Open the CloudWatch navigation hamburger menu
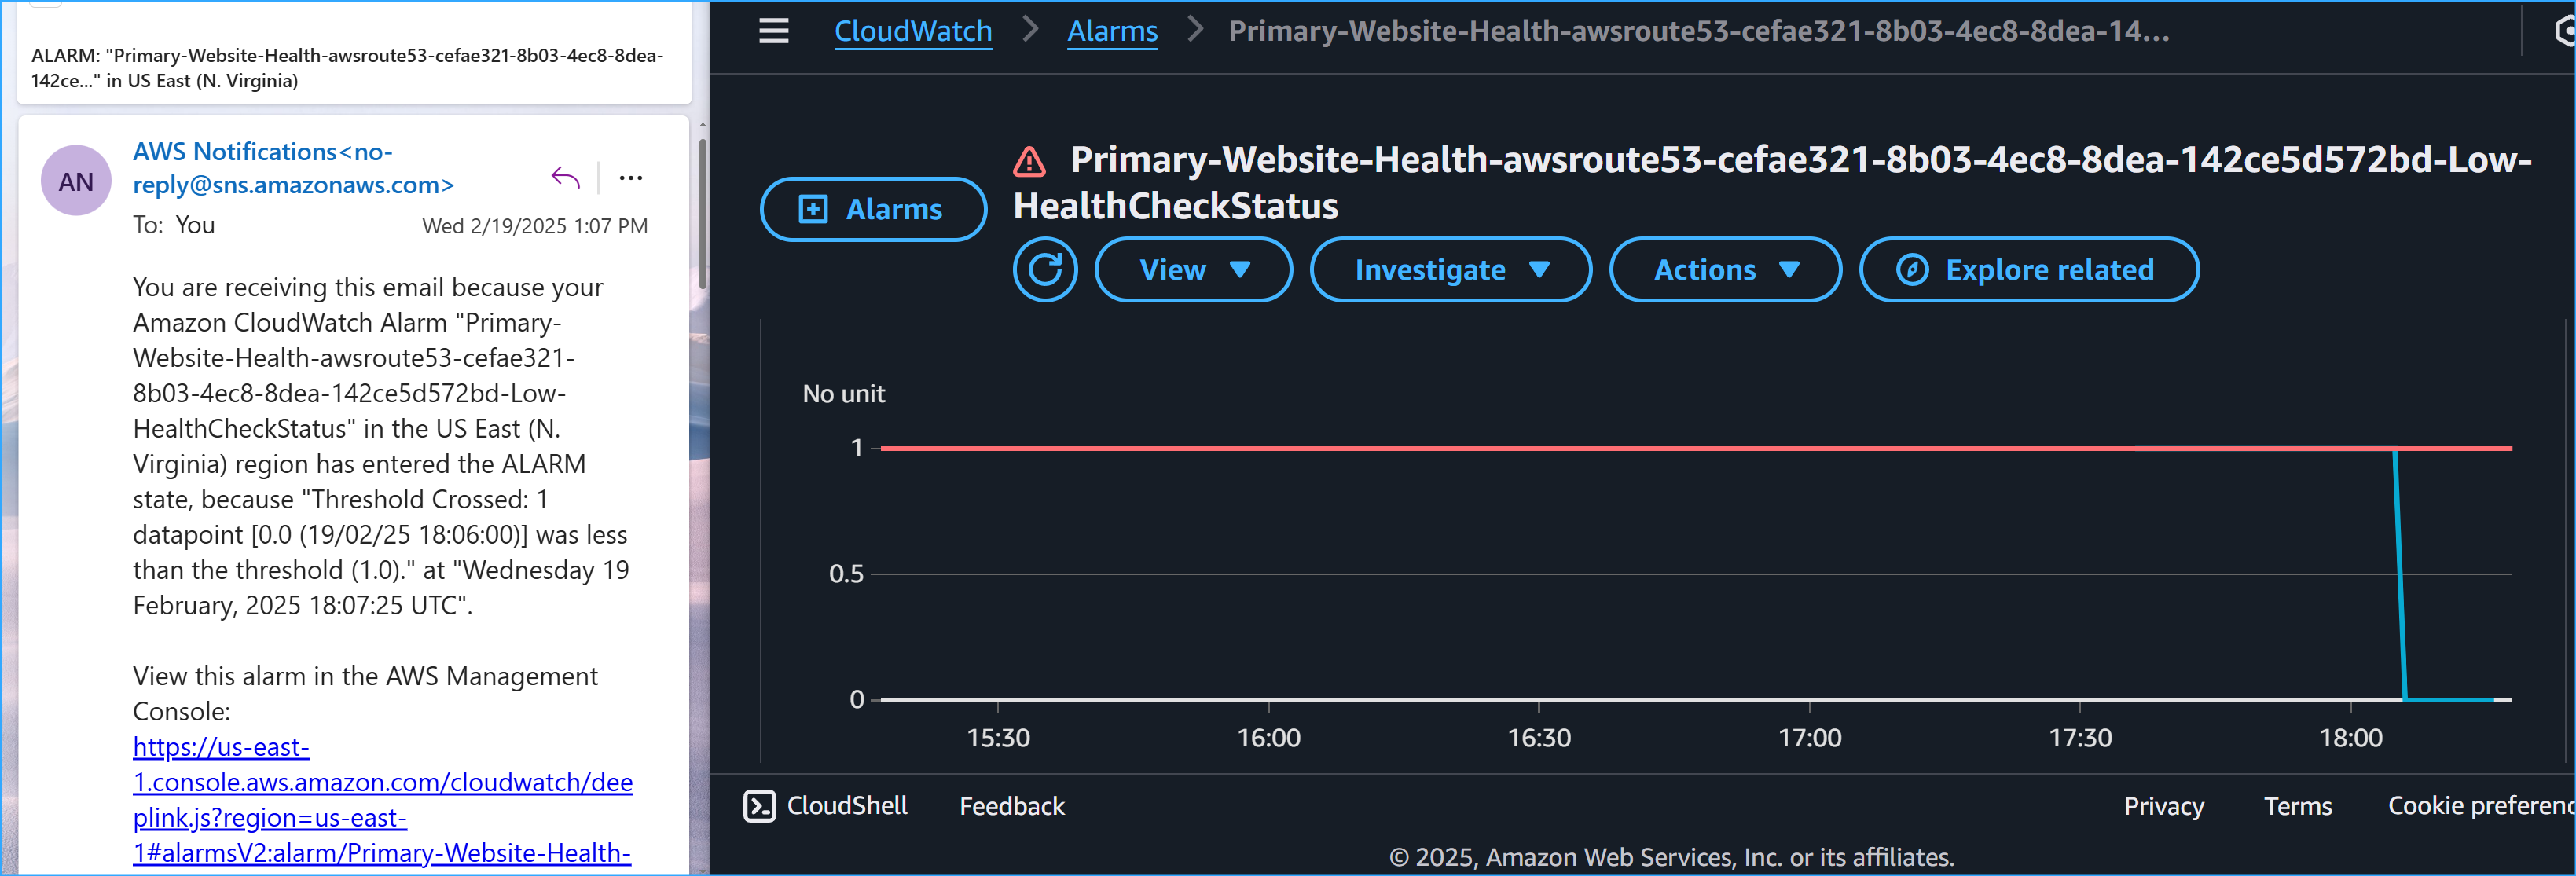 (x=774, y=30)
